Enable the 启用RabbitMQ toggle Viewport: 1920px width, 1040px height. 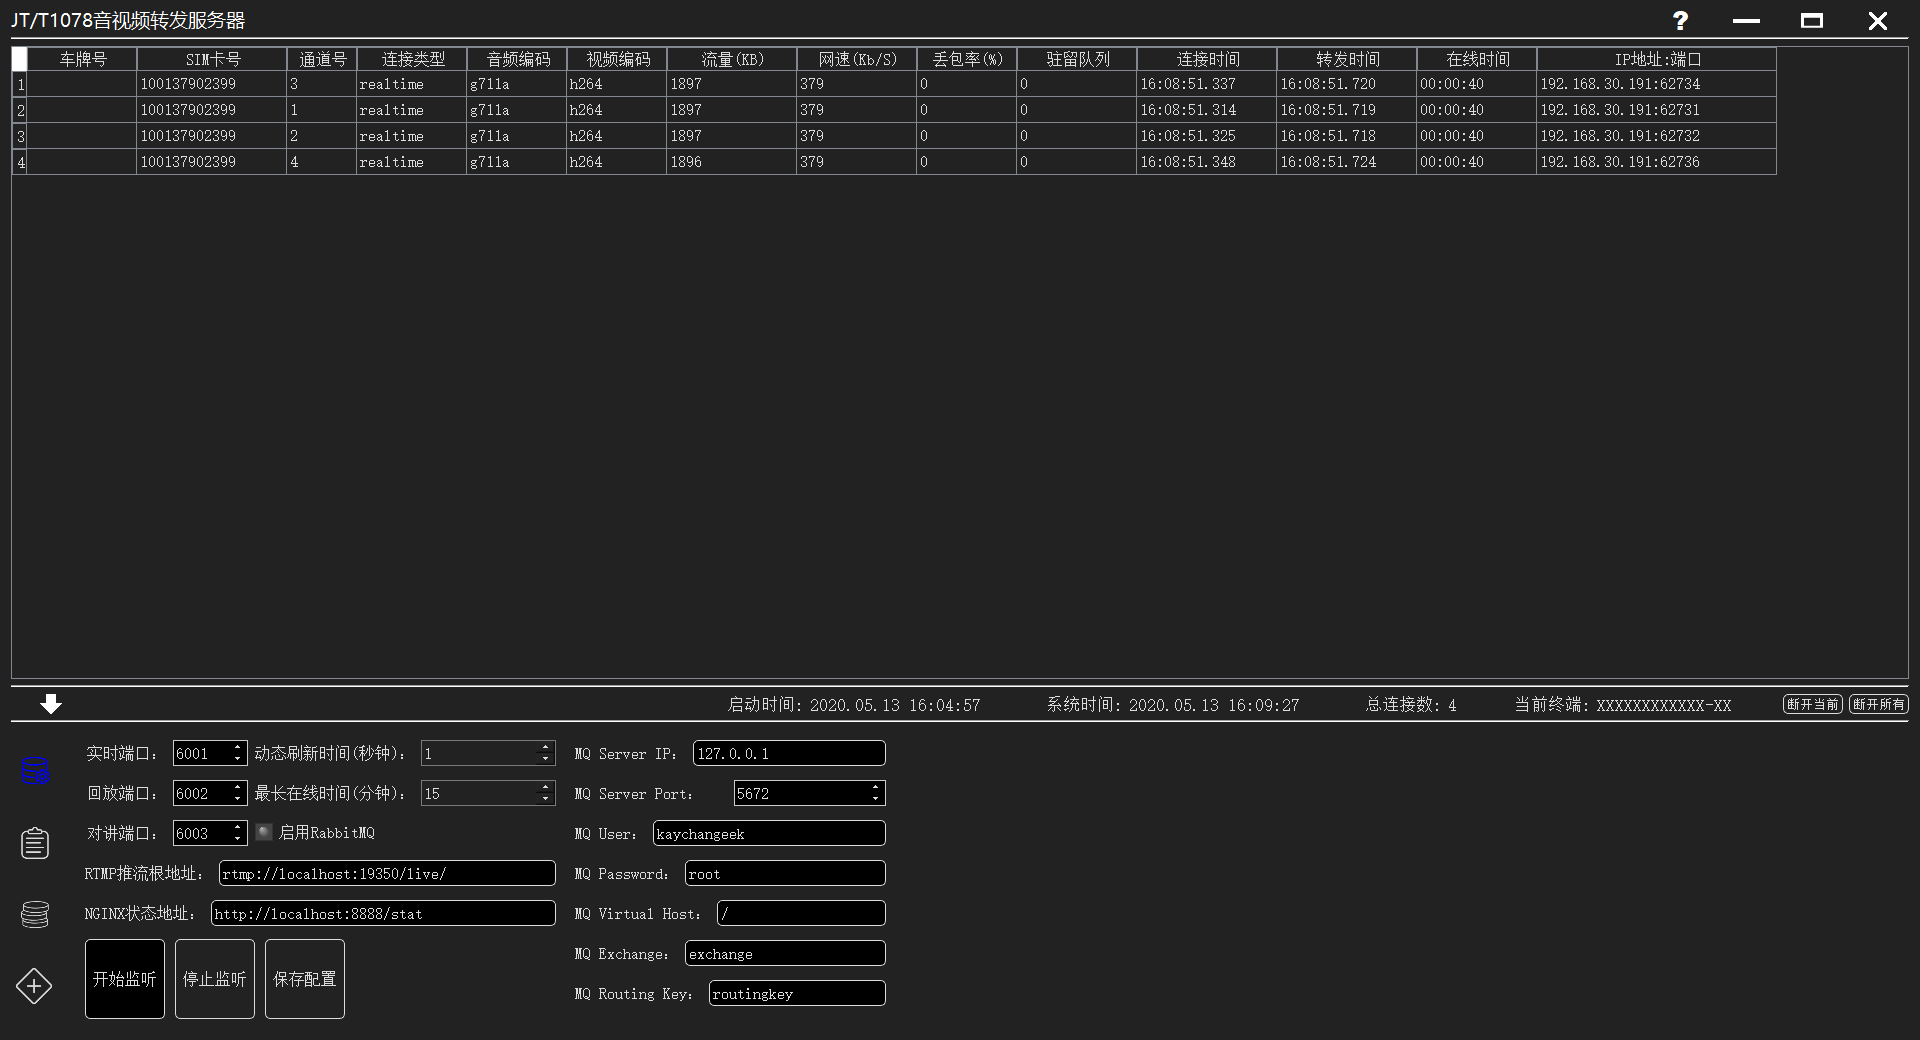pos(263,832)
